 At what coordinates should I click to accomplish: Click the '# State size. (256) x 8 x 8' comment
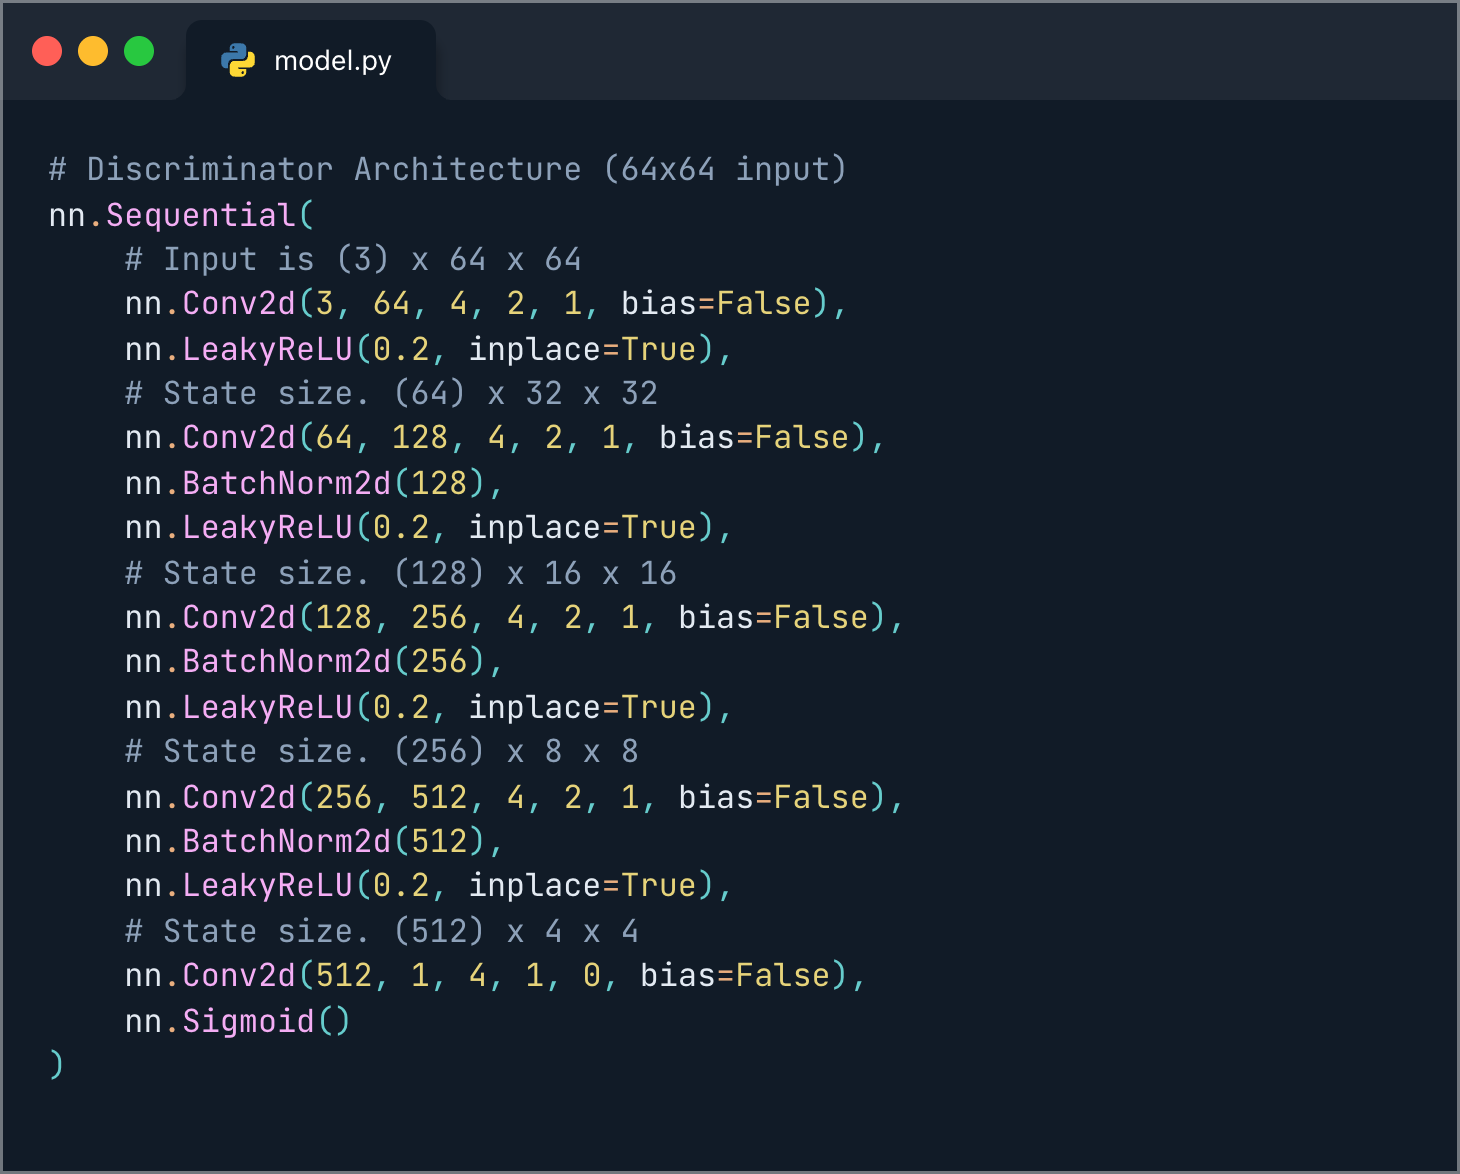382,751
